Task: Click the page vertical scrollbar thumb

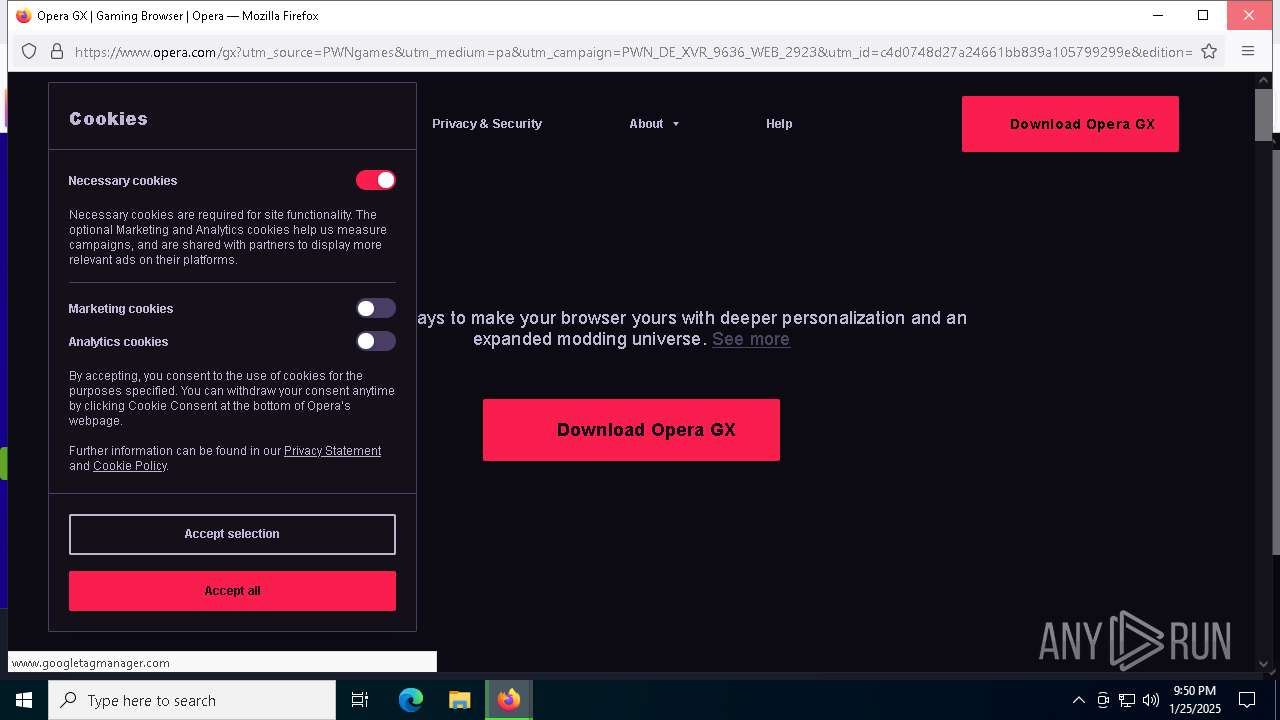Action: 1264,115
